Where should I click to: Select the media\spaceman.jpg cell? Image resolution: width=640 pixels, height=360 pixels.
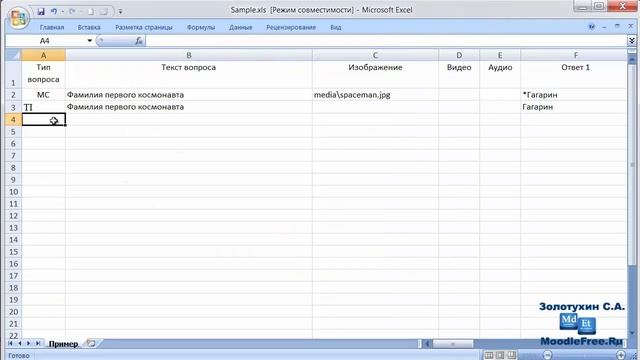(x=375, y=95)
